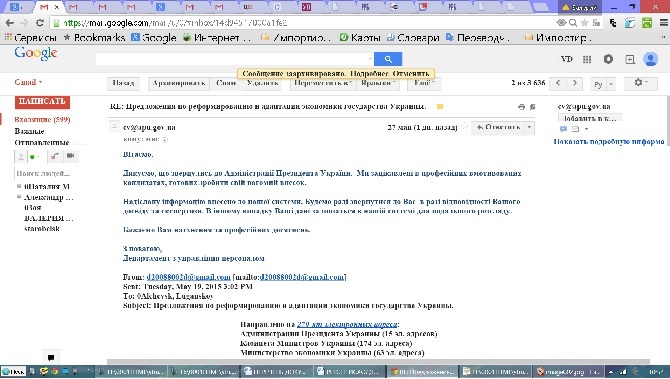Open 'Входящие (599)' folder
Viewport: 670px width, 379px height.
[42, 119]
